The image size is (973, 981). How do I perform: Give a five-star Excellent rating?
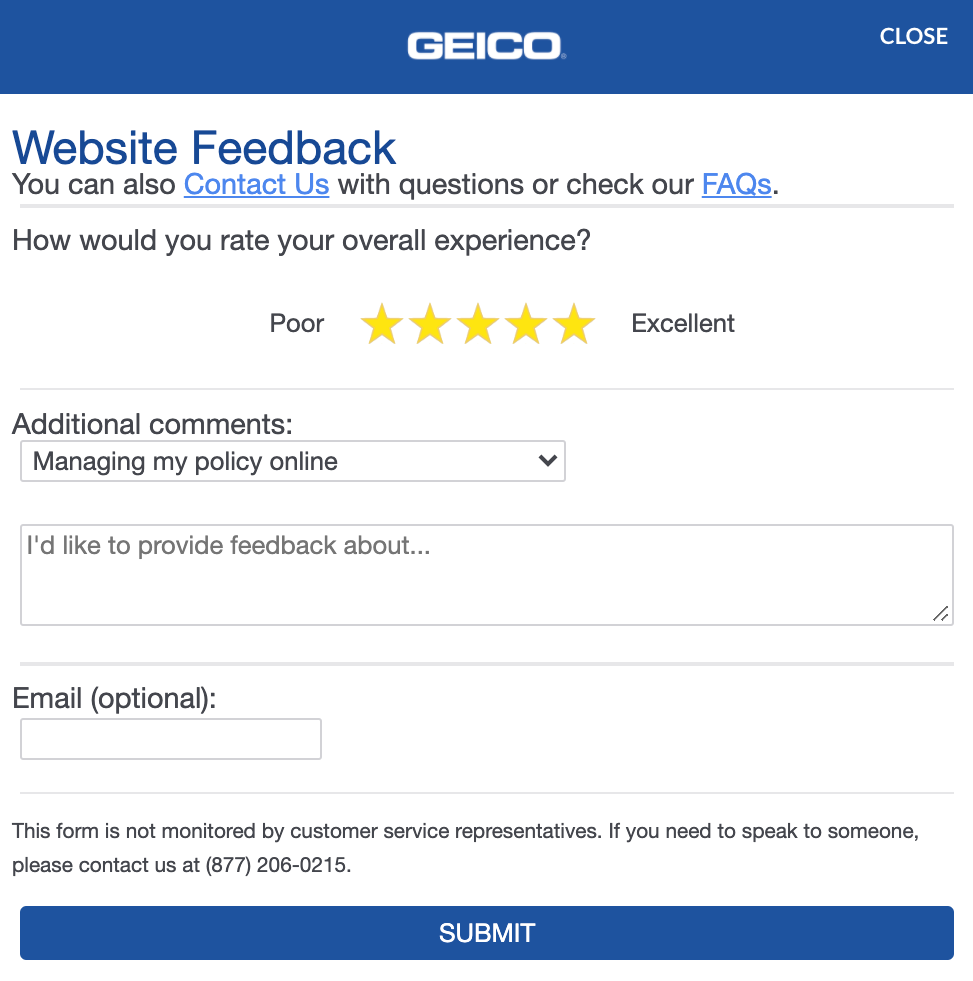(x=574, y=325)
